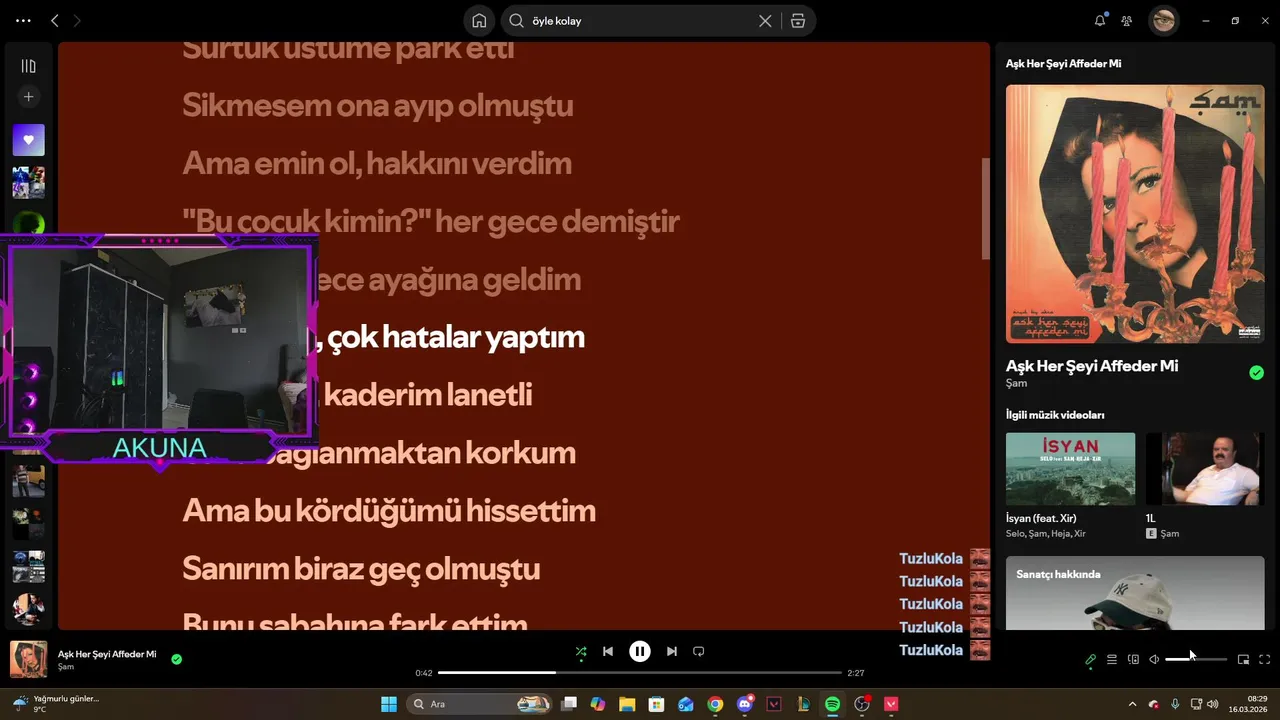
Task: Open OBS Studio from taskbar
Action: 862,704
